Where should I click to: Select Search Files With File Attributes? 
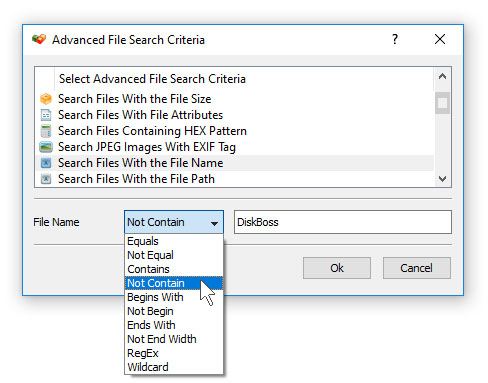[x=234, y=115]
